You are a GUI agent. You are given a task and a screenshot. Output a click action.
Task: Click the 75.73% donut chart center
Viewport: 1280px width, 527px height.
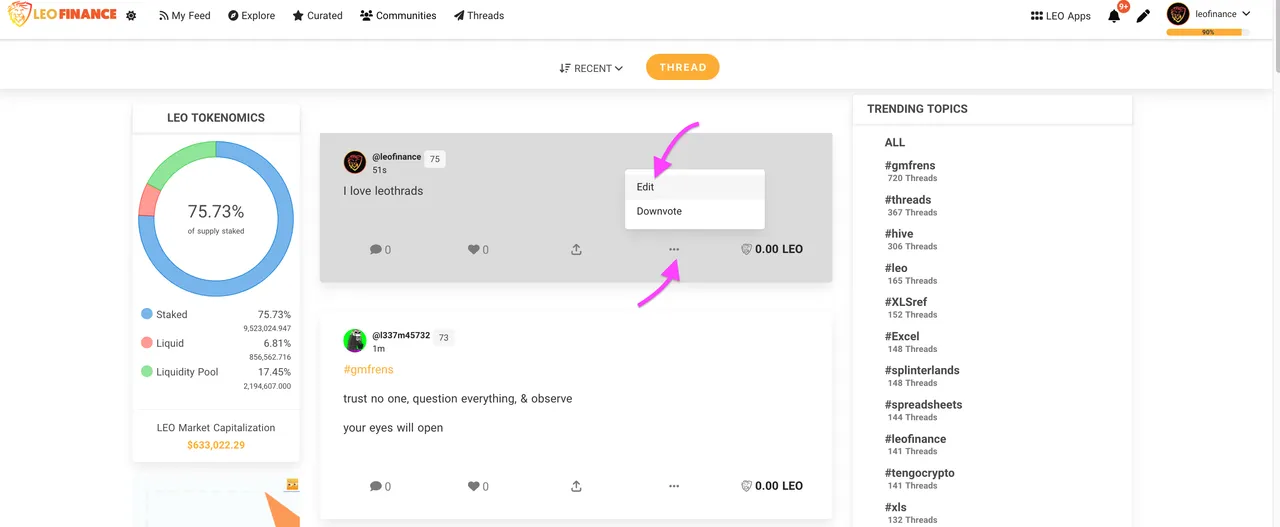pyautogui.click(x=216, y=212)
